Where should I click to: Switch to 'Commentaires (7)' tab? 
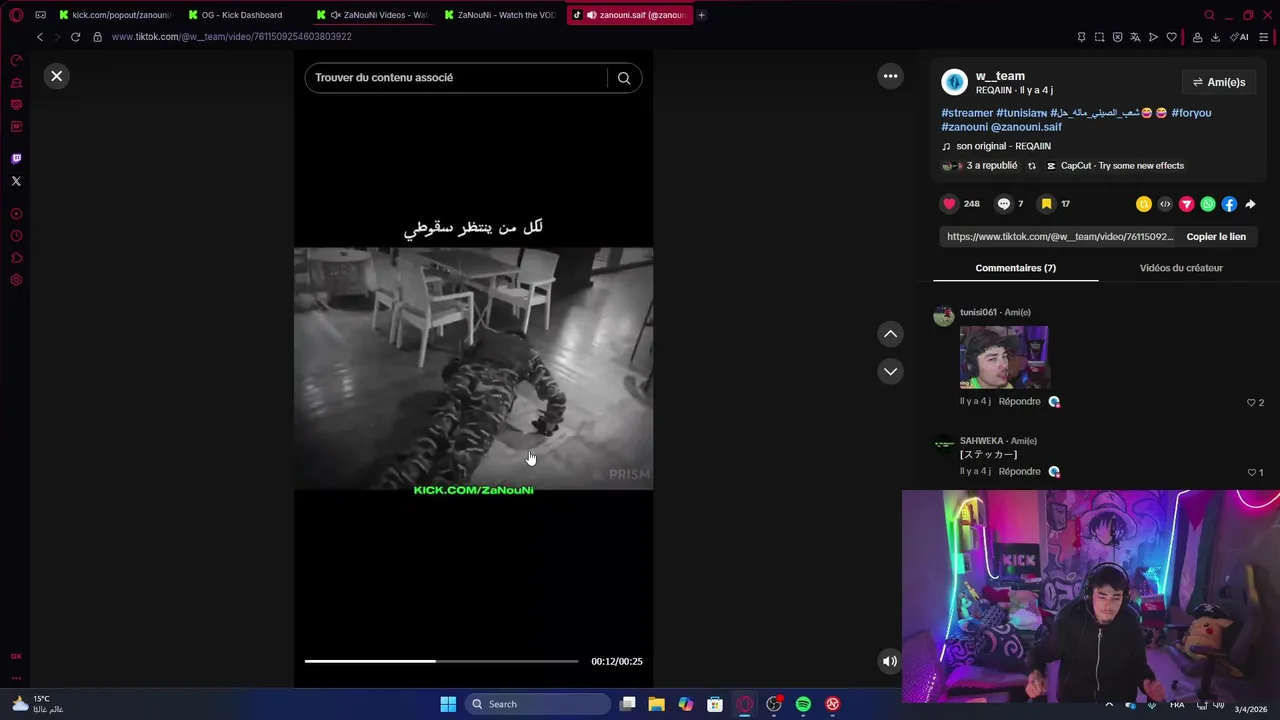coord(1015,268)
